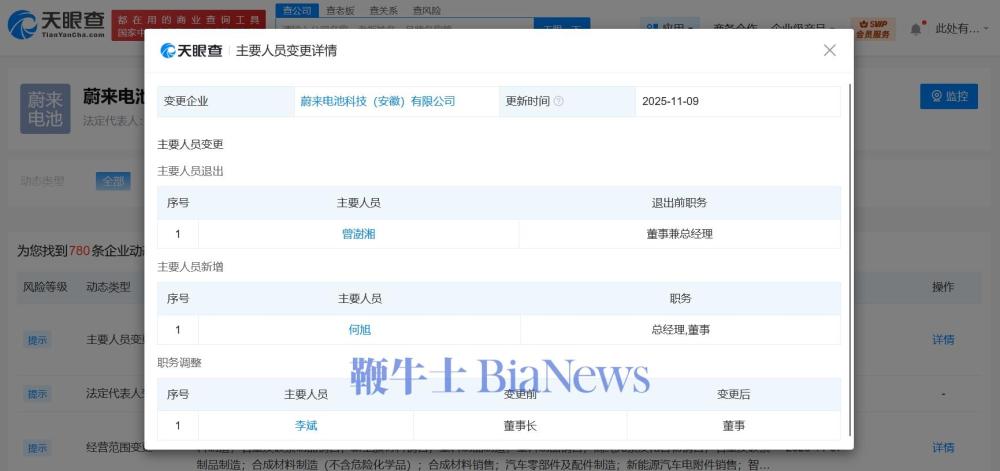The height and width of the screenshot is (471, 1000).
Task: Click the 董事长 before-change cell
Action: (x=520, y=426)
